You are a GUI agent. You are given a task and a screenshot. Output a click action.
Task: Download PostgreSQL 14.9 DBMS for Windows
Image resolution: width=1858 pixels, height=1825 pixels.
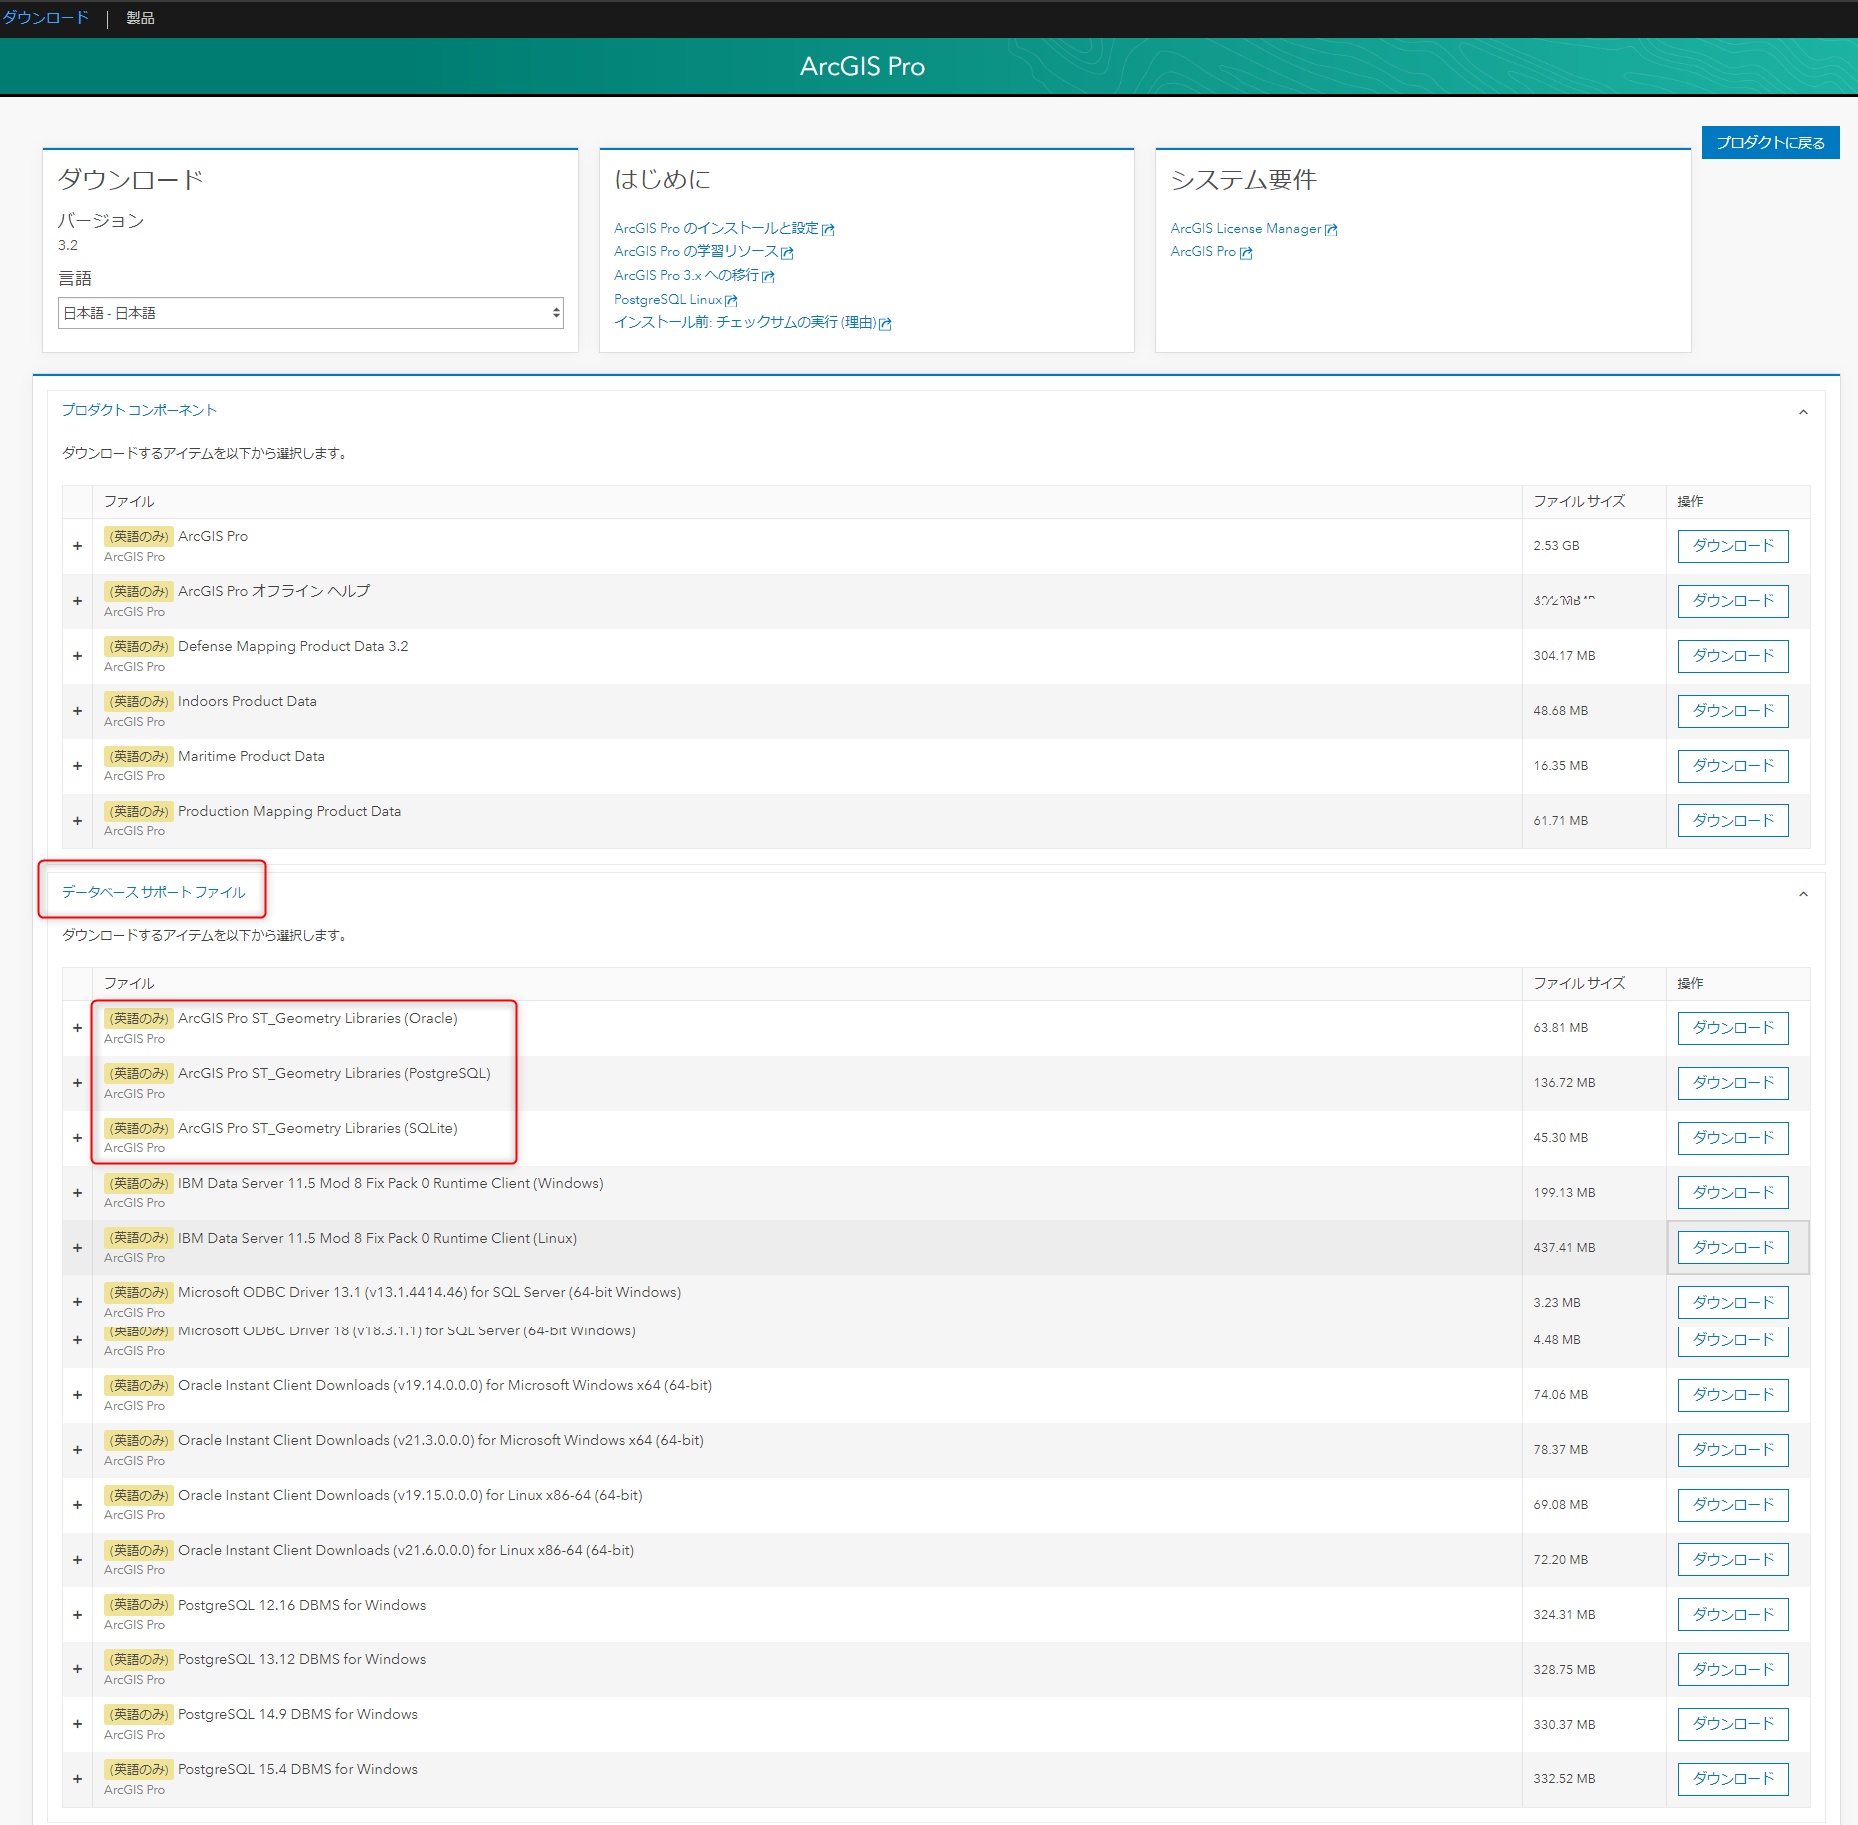[x=1732, y=1725]
